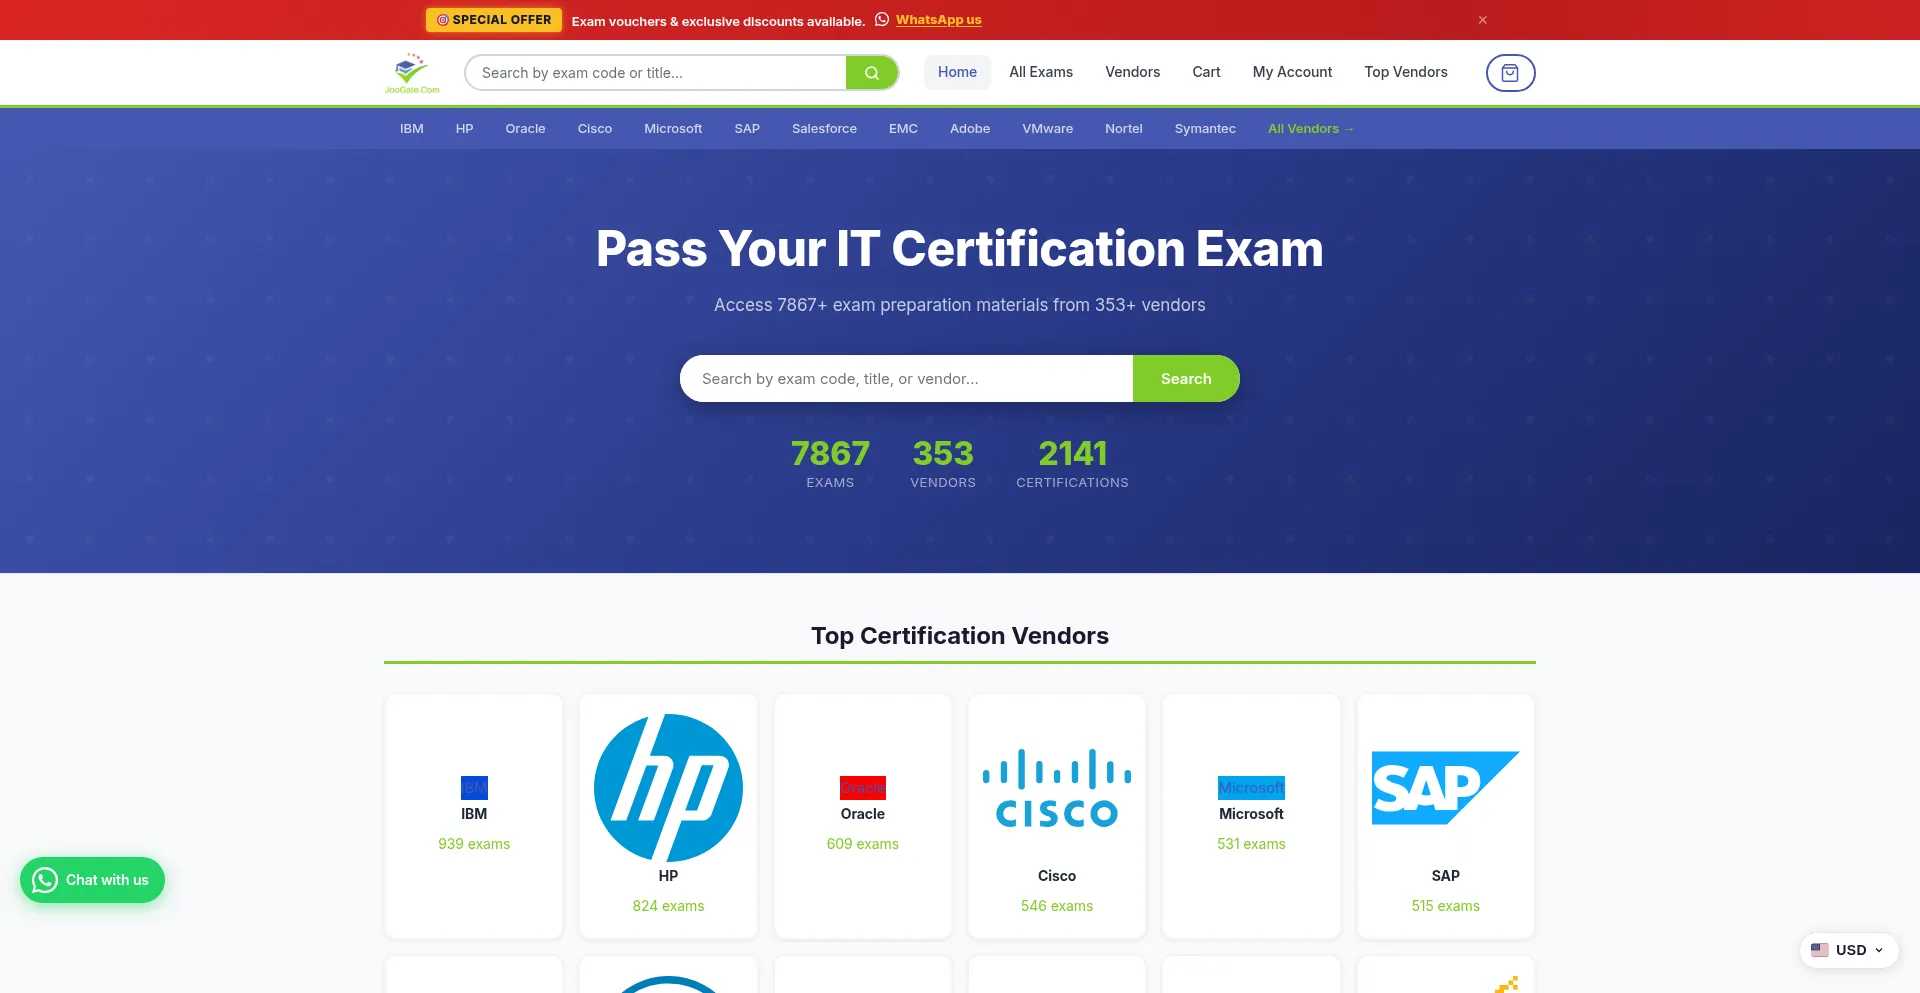The width and height of the screenshot is (1920, 993).
Task: Click the IBM name in vendor card
Action: click(x=474, y=814)
